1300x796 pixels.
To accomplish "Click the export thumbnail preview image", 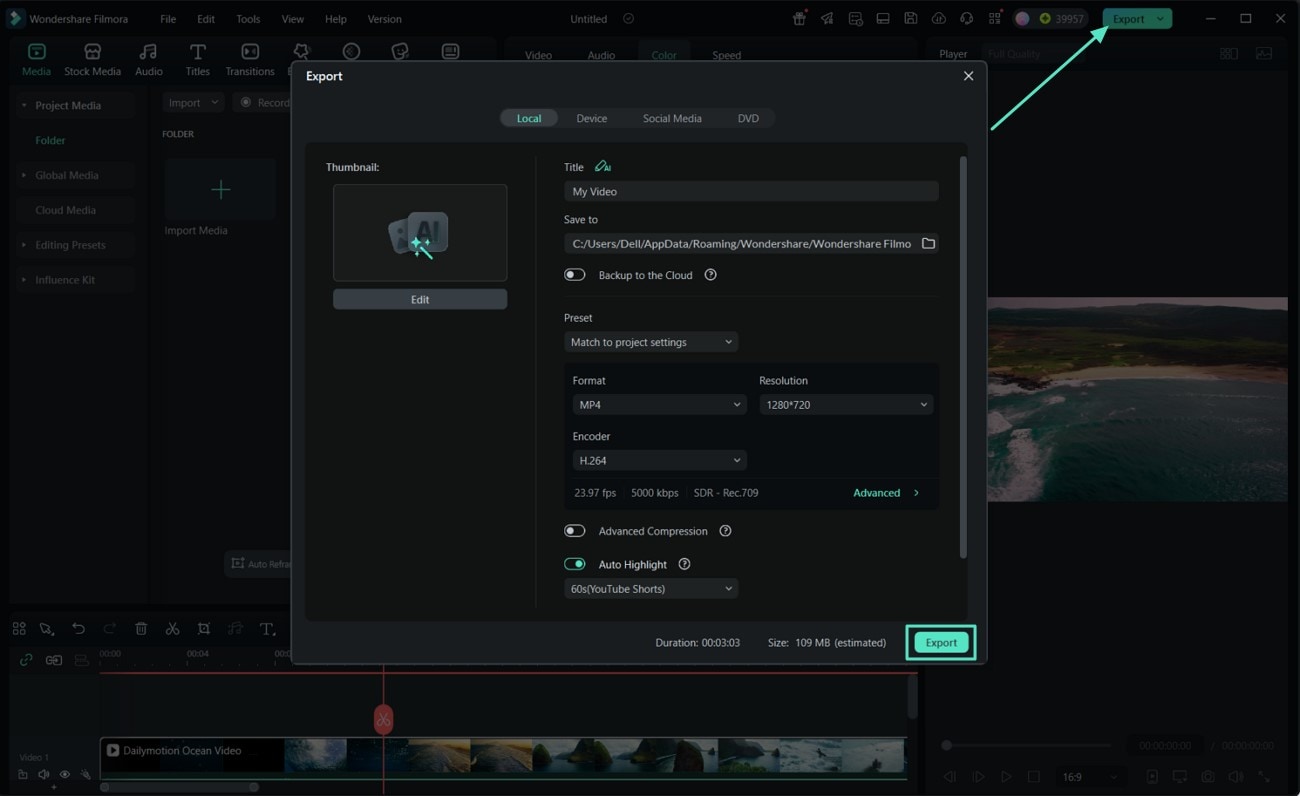I will 420,233.
